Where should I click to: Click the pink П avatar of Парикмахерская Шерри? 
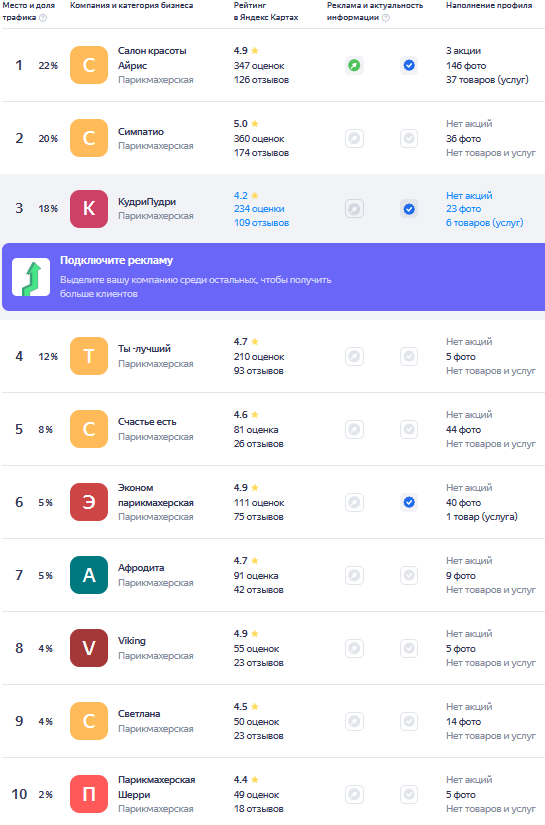[x=89, y=794]
